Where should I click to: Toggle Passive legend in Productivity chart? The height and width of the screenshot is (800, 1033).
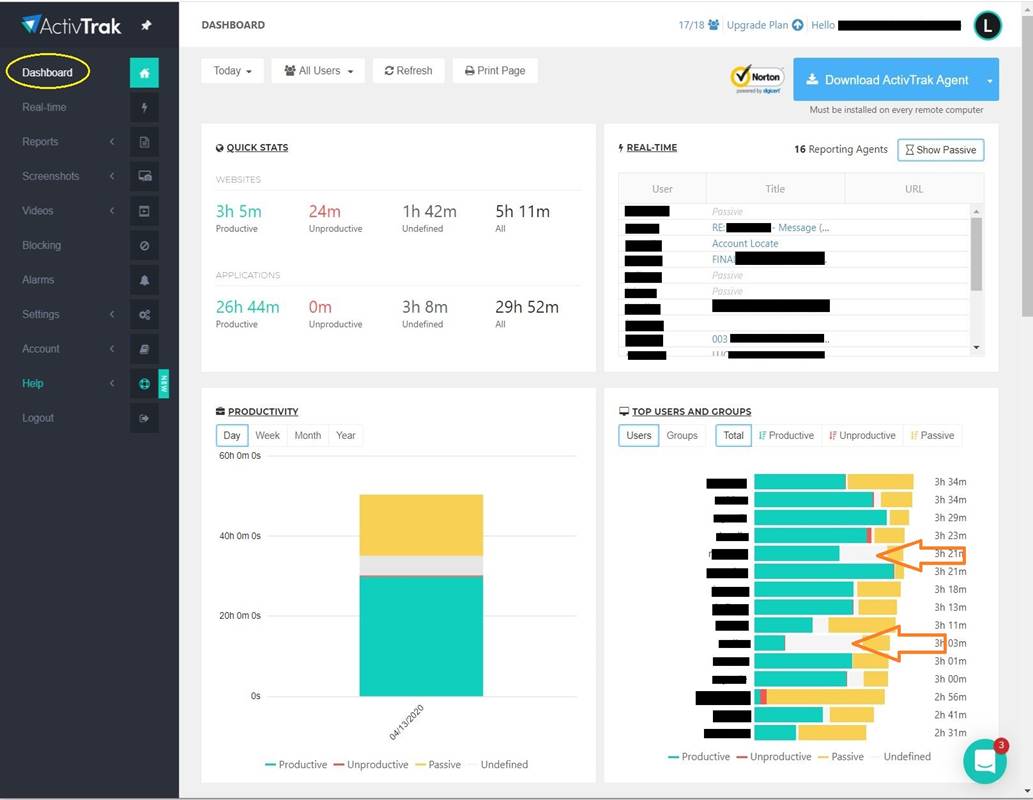click(438, 764)
